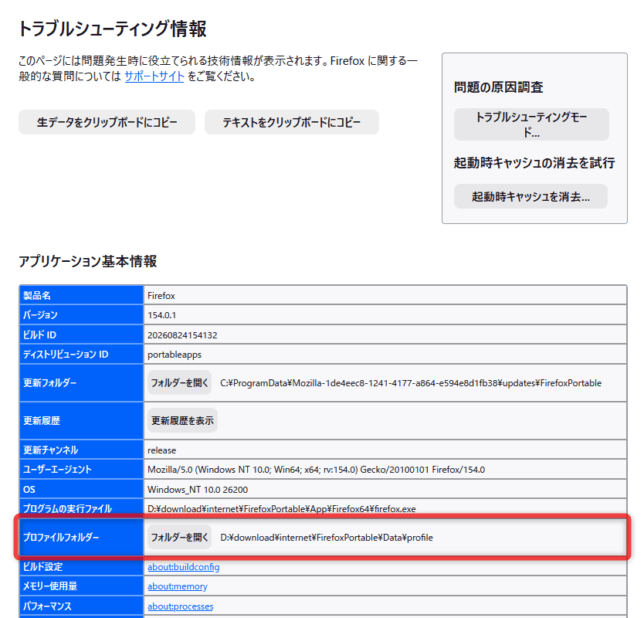Click the 製品名 row header
The width and height of the screenshot is (644, 618).
tap(81, 295)
